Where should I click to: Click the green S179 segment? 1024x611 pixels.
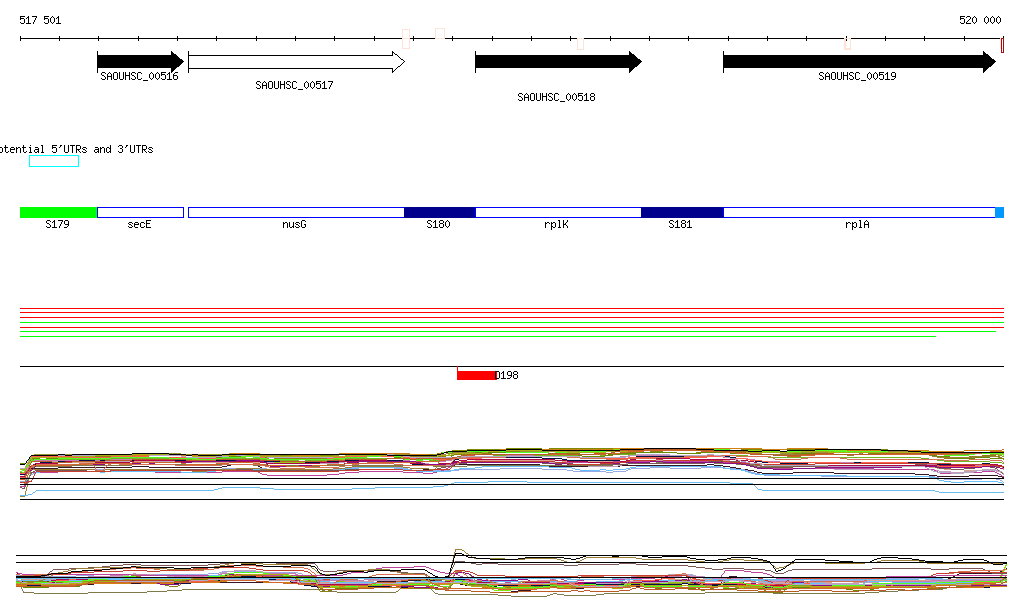[58, 213]
